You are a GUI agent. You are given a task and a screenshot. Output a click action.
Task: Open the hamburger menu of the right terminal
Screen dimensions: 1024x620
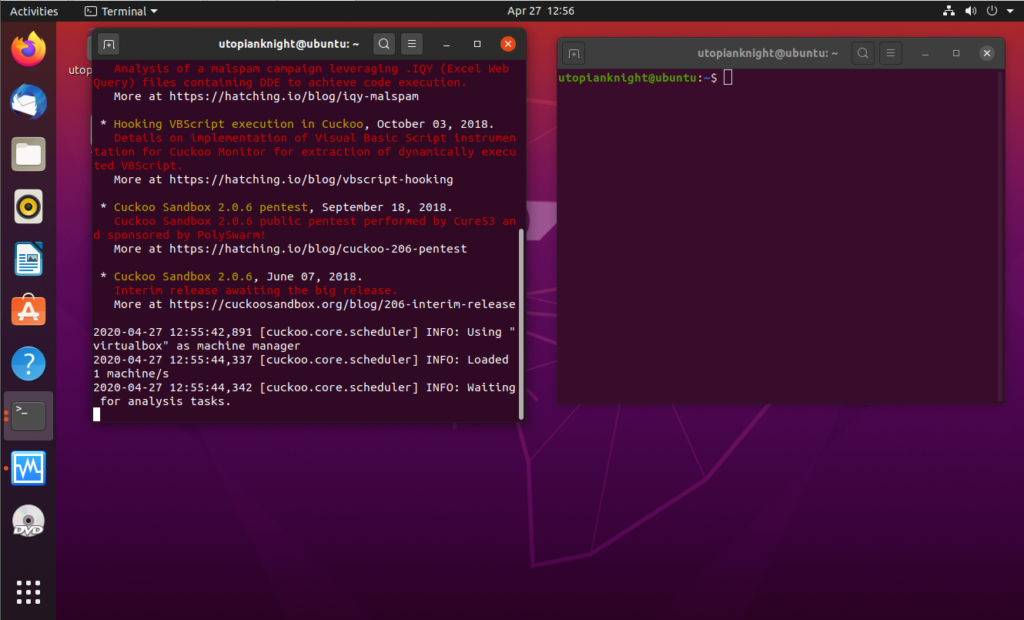(x=889, y=53)
